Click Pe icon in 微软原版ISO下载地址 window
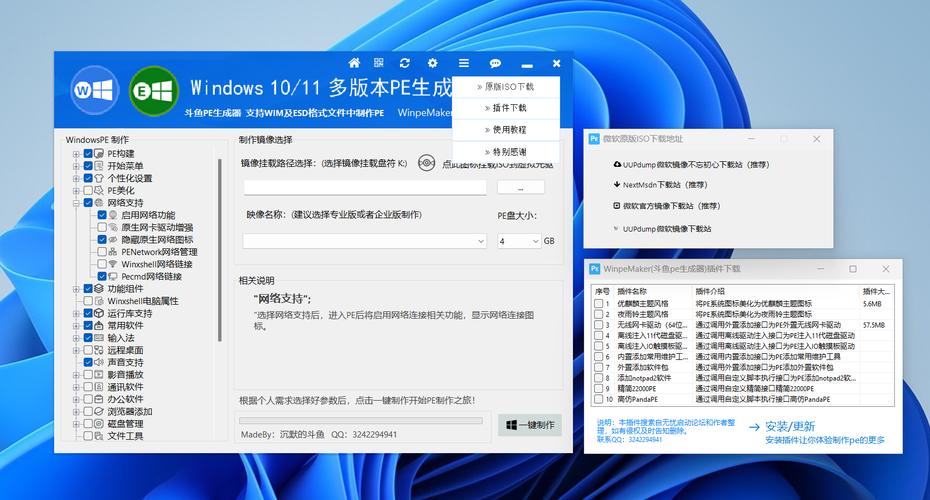The image size is (930, 500). coord(594,139)
